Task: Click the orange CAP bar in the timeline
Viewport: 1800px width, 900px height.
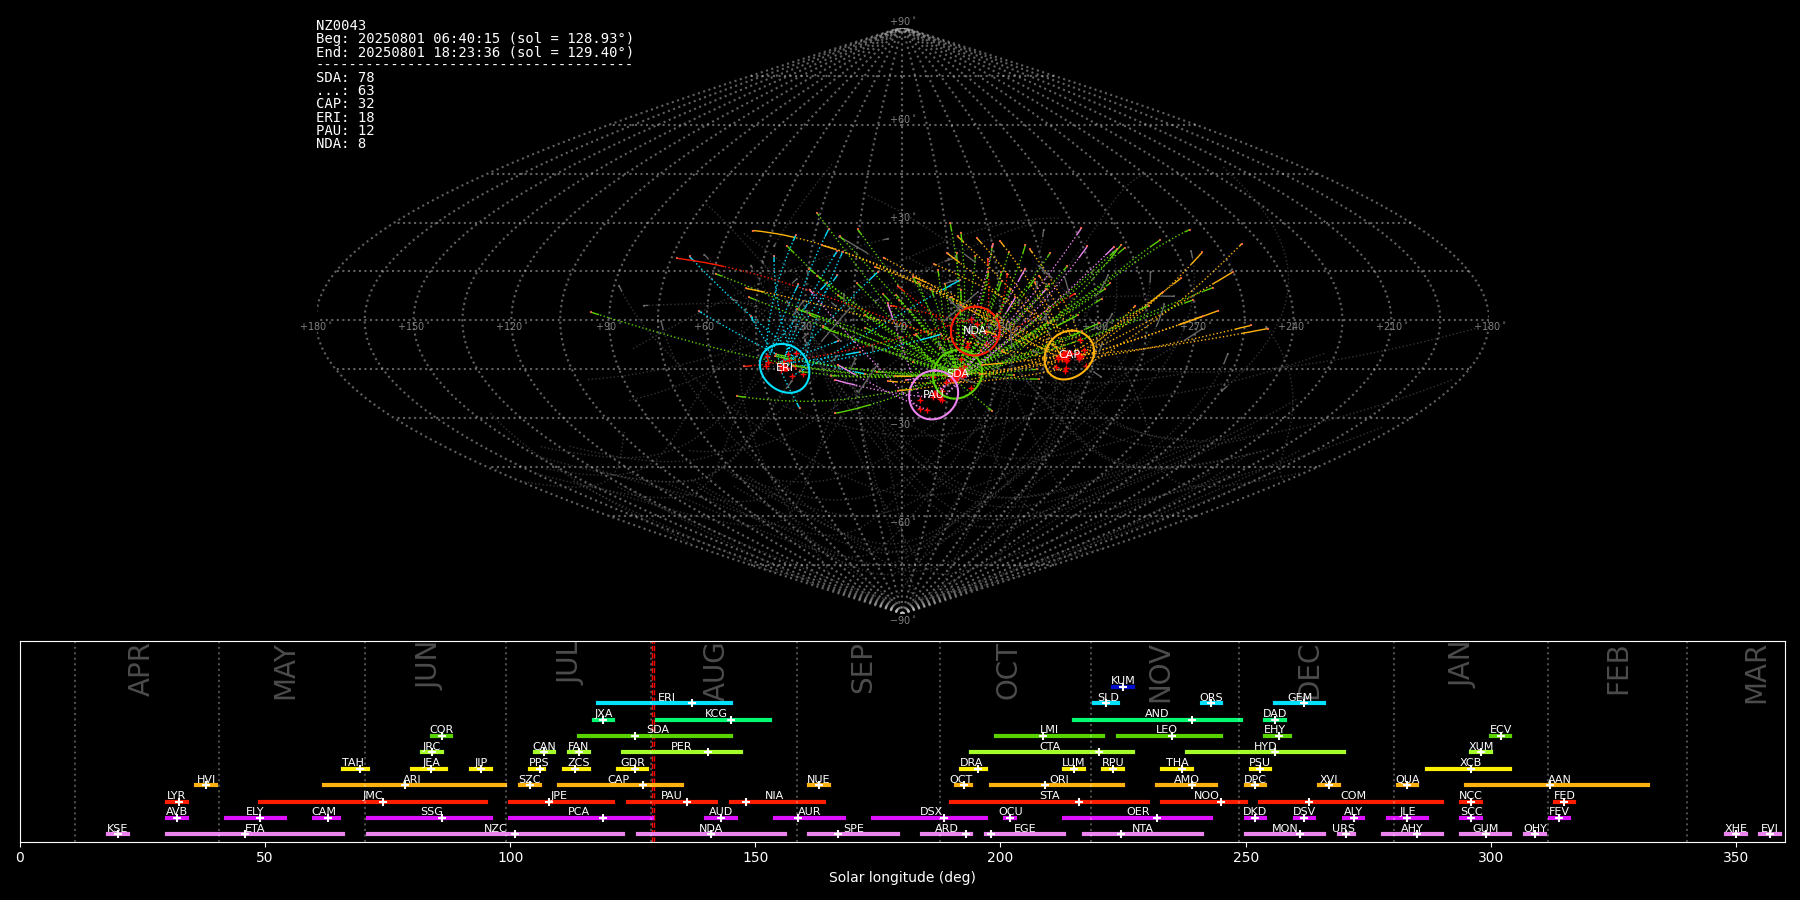Action: click(x=620, y=785)
